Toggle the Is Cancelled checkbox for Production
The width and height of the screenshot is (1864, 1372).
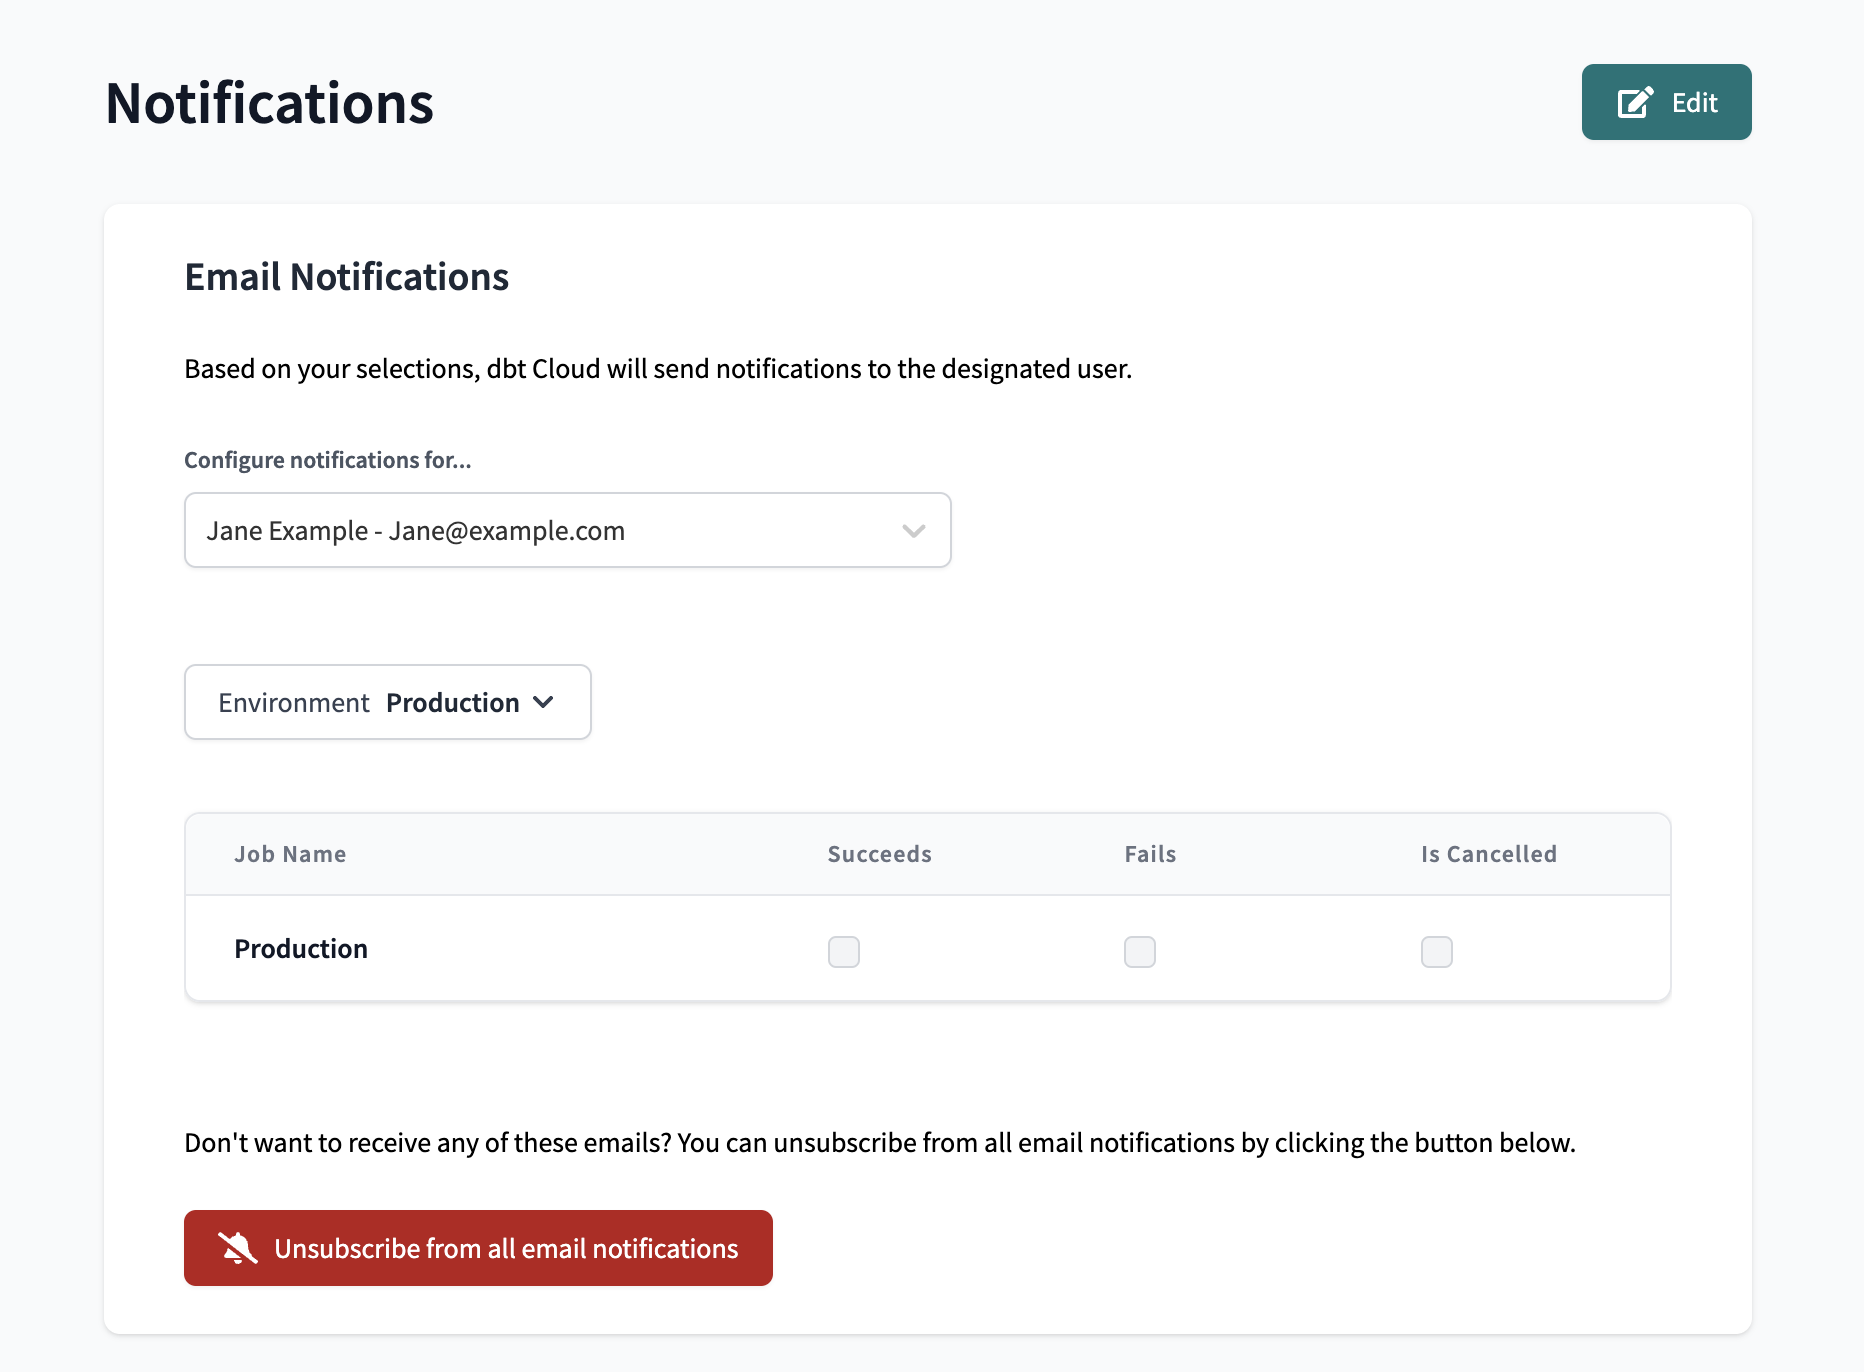(1437, 951)
